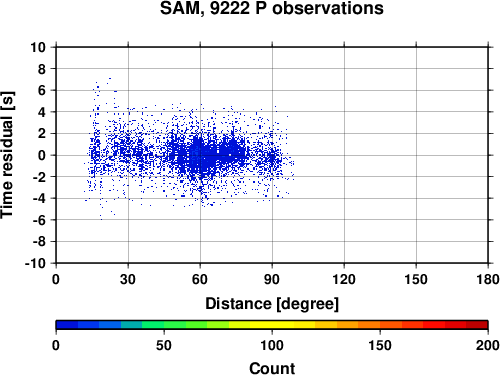Viewport: 500px width, 375px height.
Task: Click the y-axis tick label 2
Action: (42, 134)
